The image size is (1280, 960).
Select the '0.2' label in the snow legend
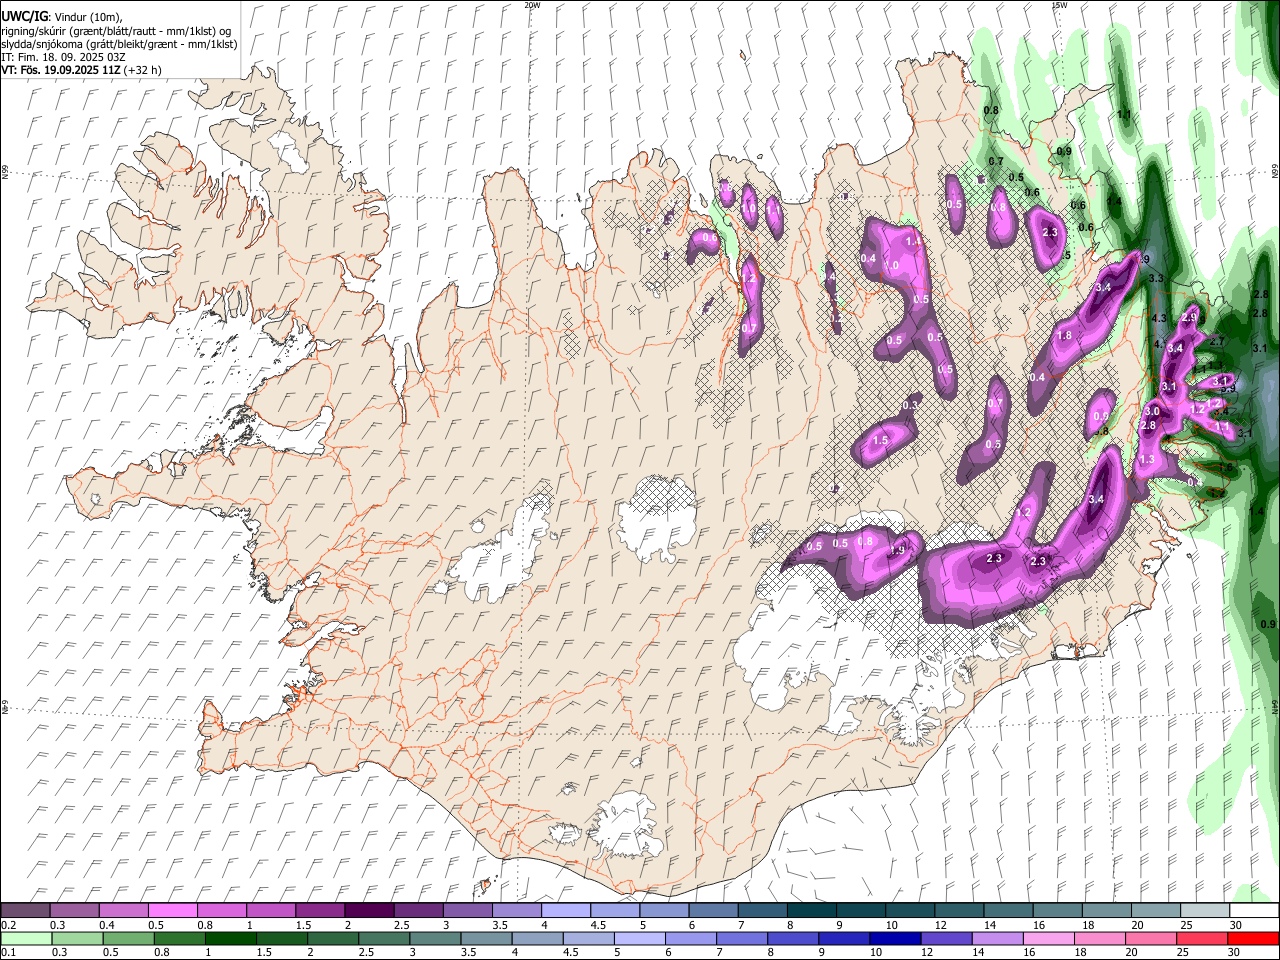pos(9,925)
